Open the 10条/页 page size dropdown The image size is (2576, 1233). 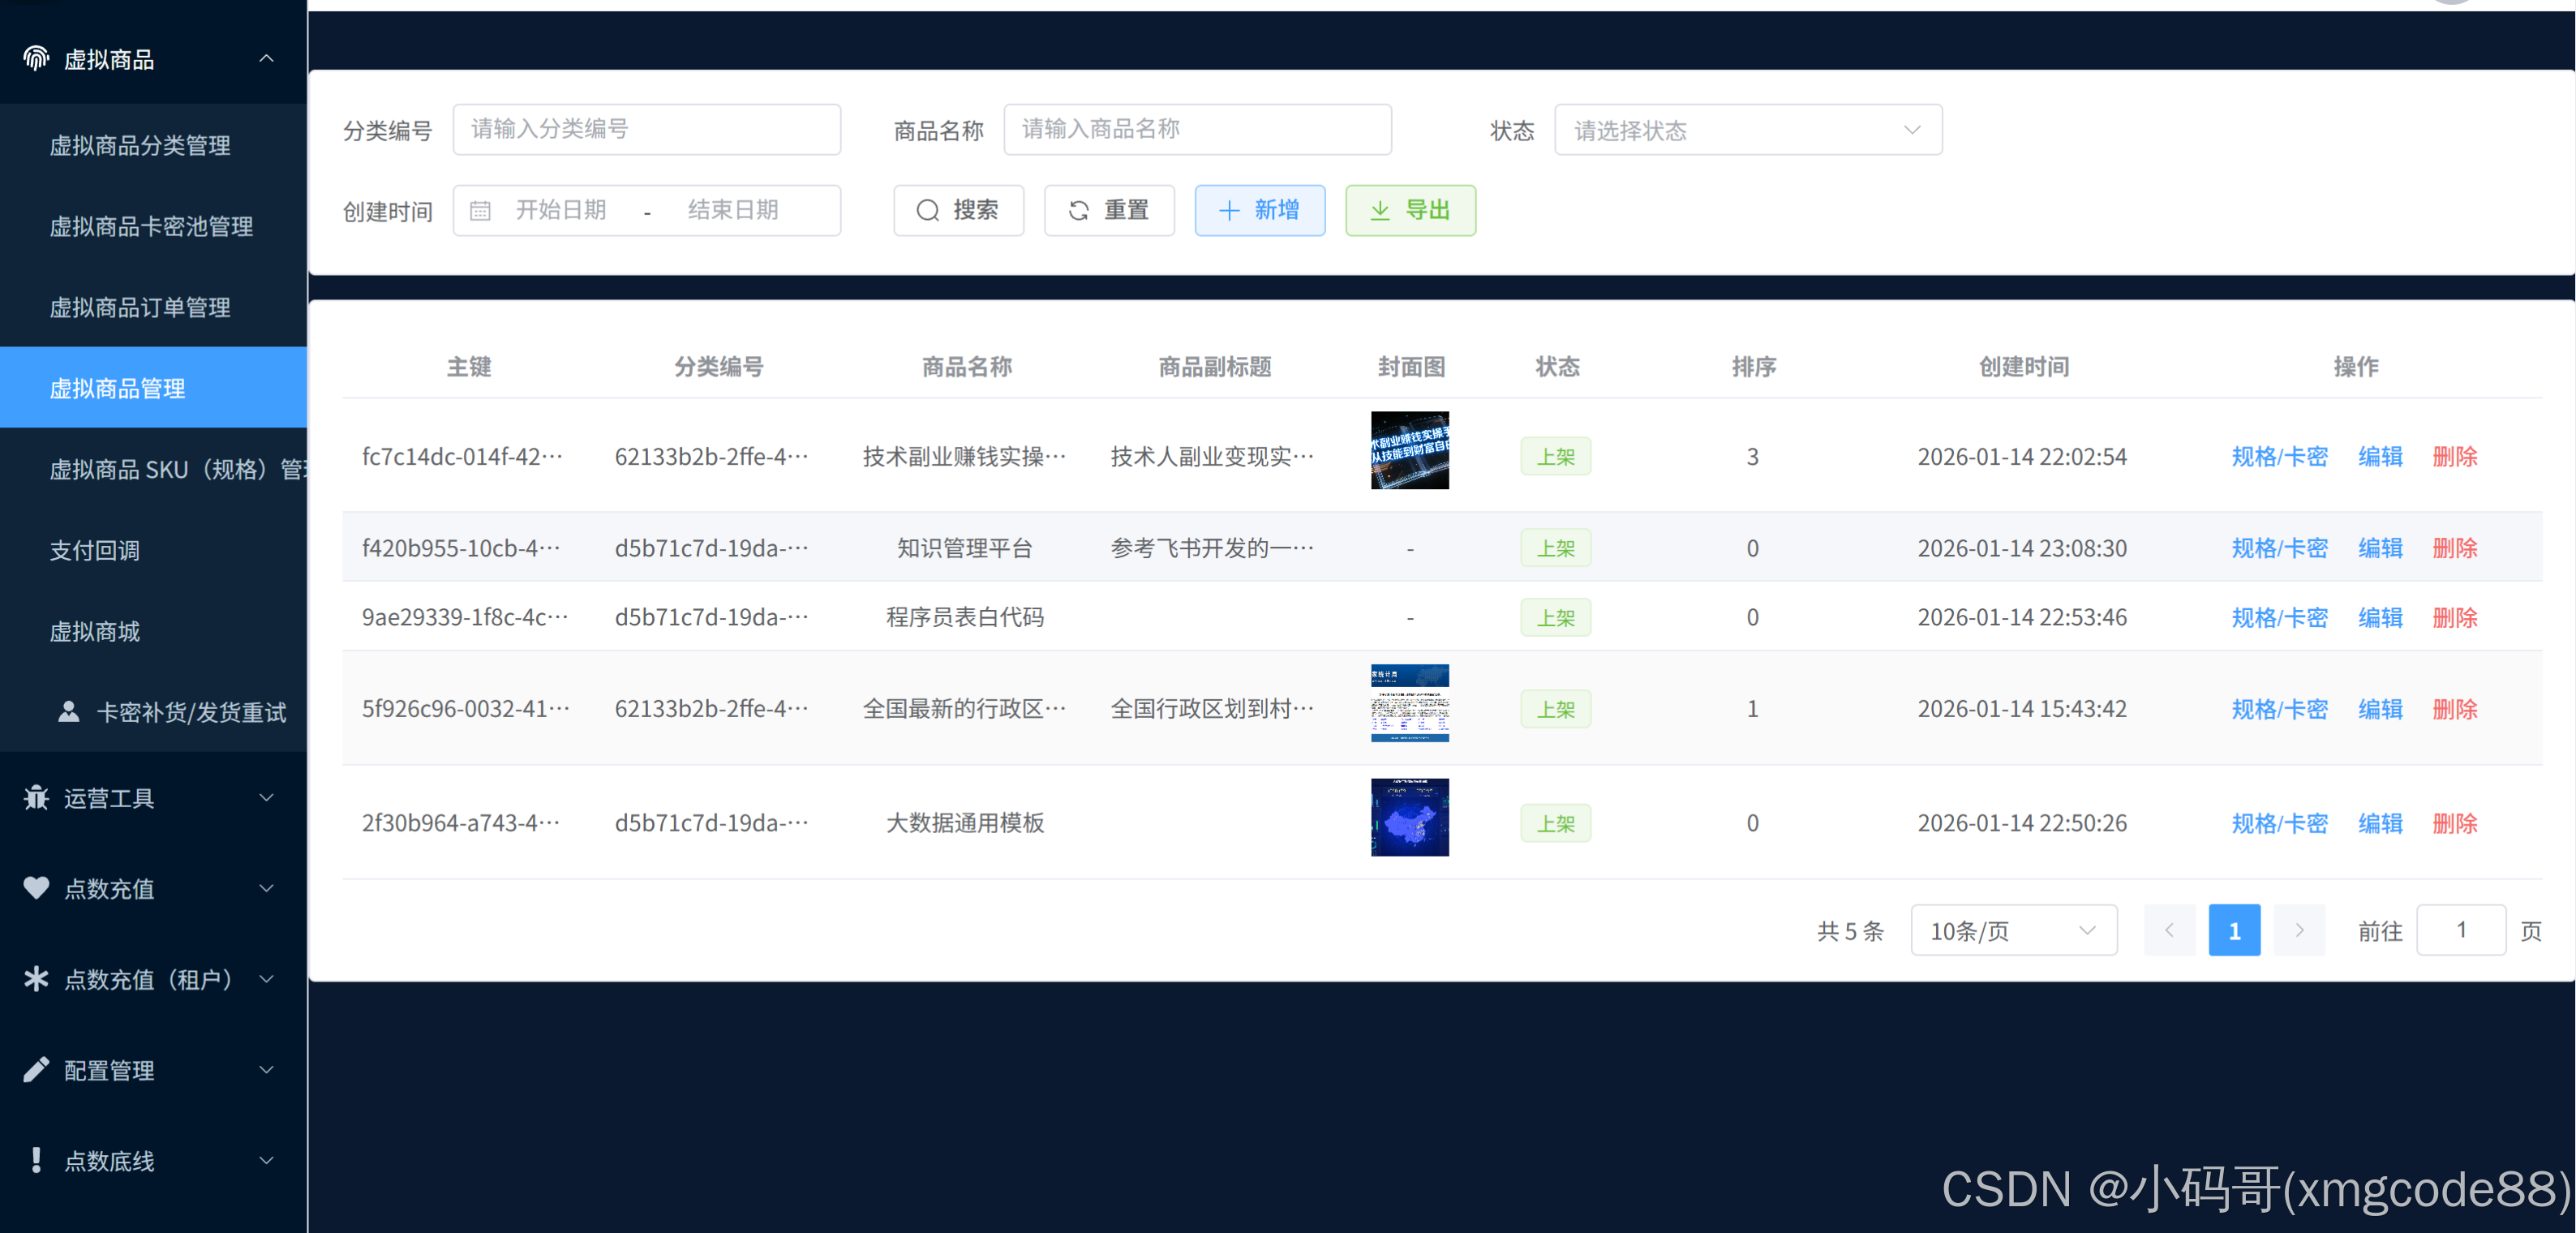click(x=2013, y=930)
